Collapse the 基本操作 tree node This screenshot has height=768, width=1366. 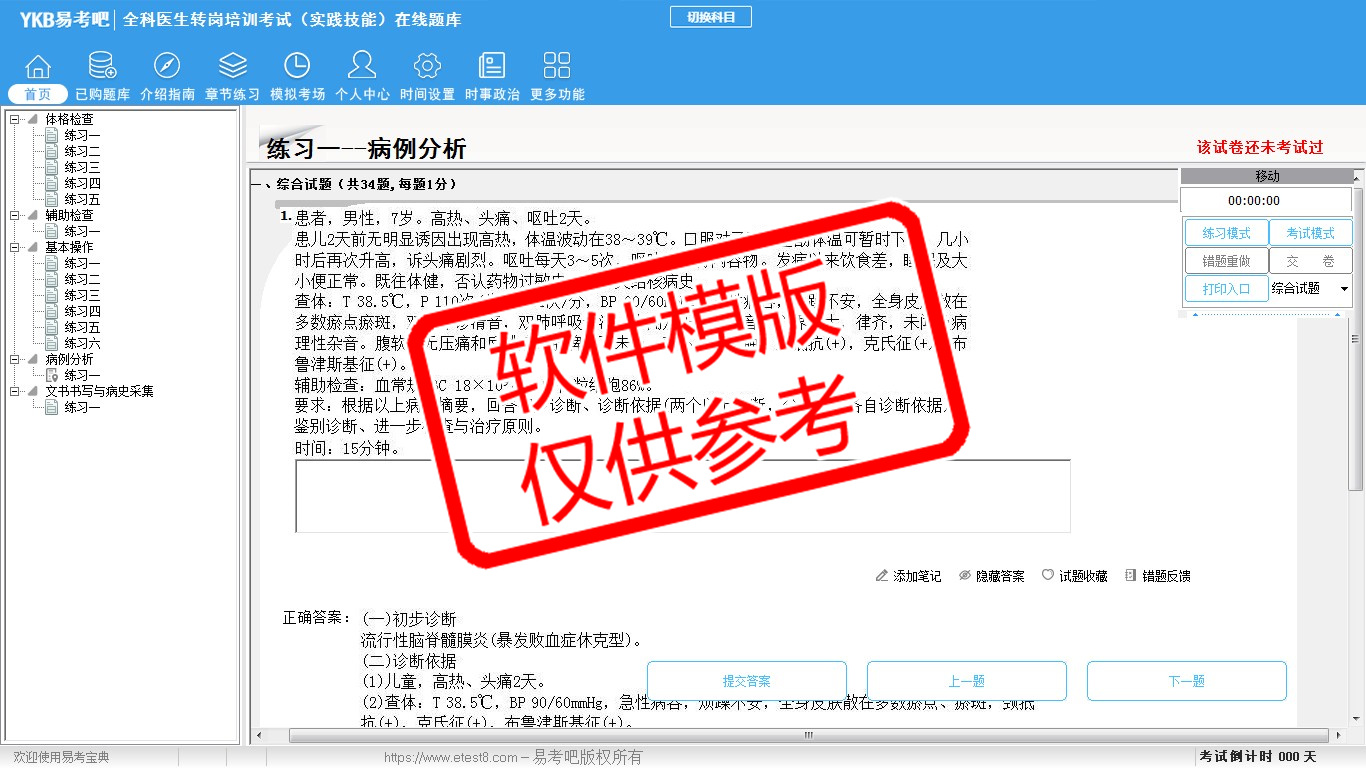click(x=15, y=247)
